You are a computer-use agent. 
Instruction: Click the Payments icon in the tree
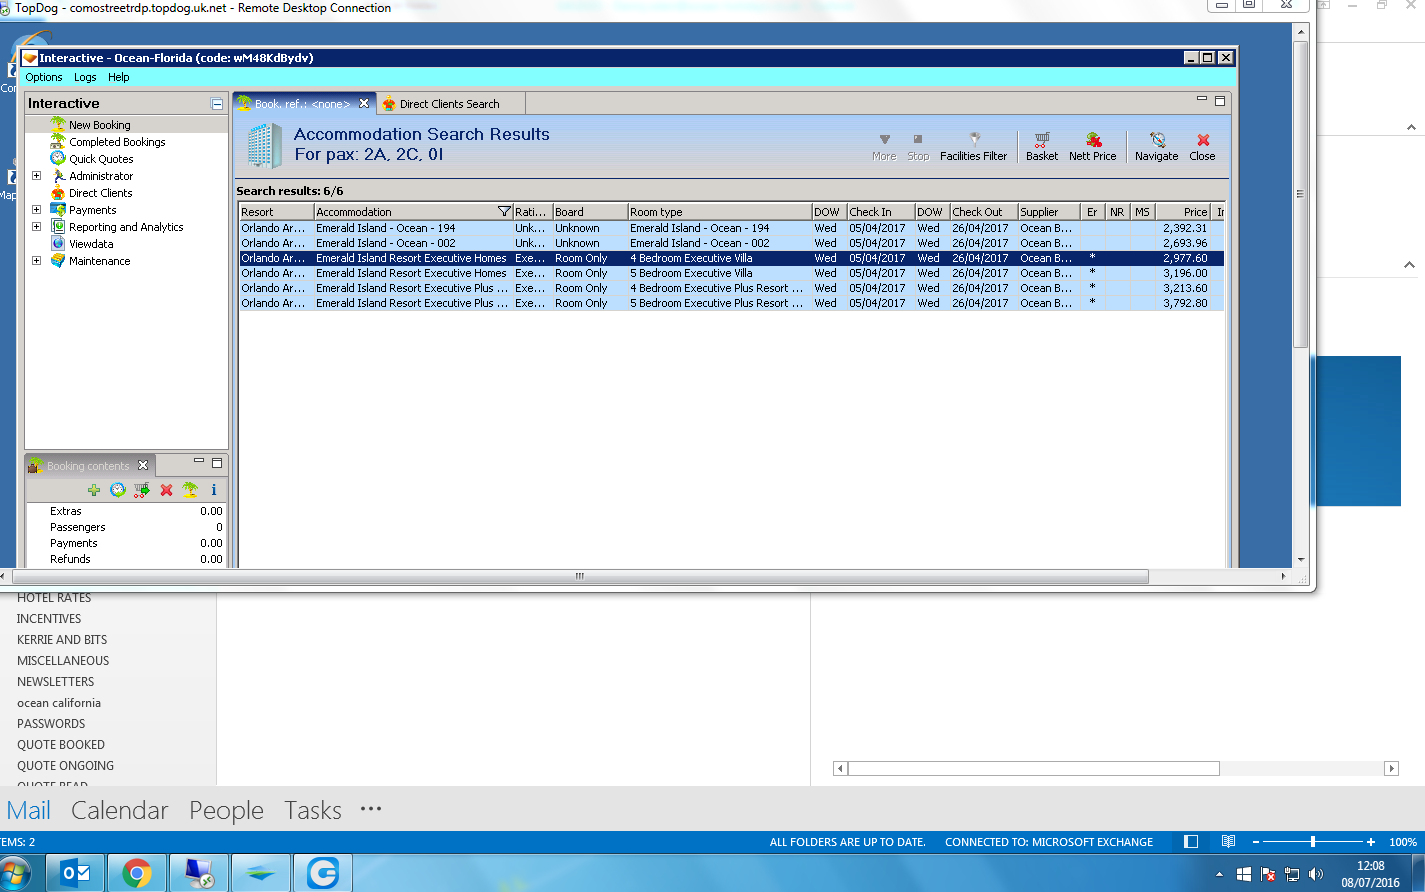click(x=58, y=210)
